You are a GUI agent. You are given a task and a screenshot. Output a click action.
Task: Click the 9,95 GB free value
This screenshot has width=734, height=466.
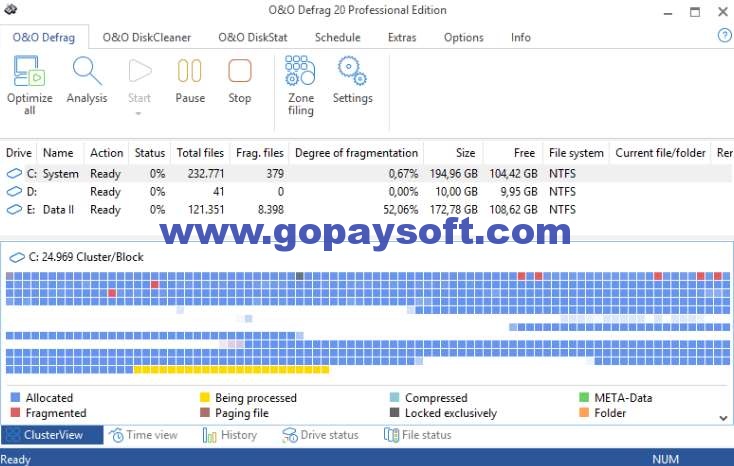518,192
